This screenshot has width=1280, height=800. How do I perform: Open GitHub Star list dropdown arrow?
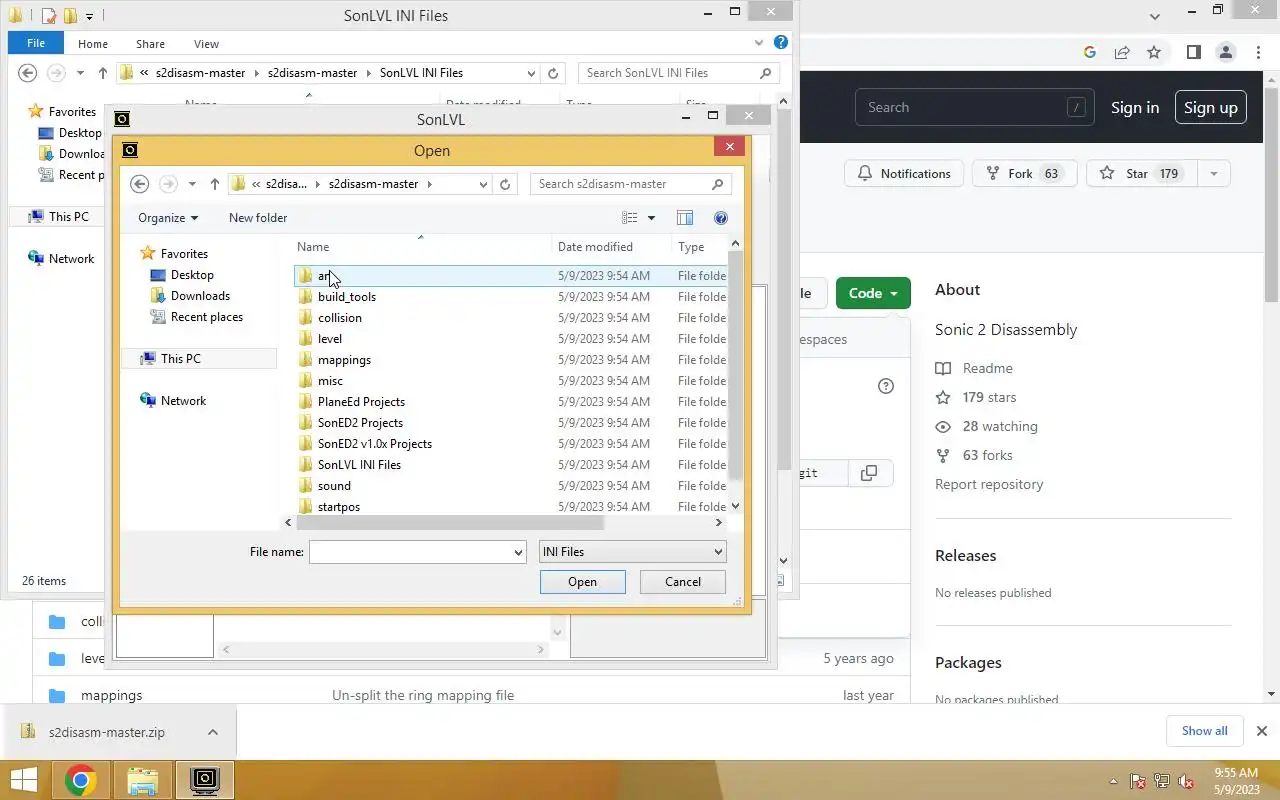coord(1213,174)
